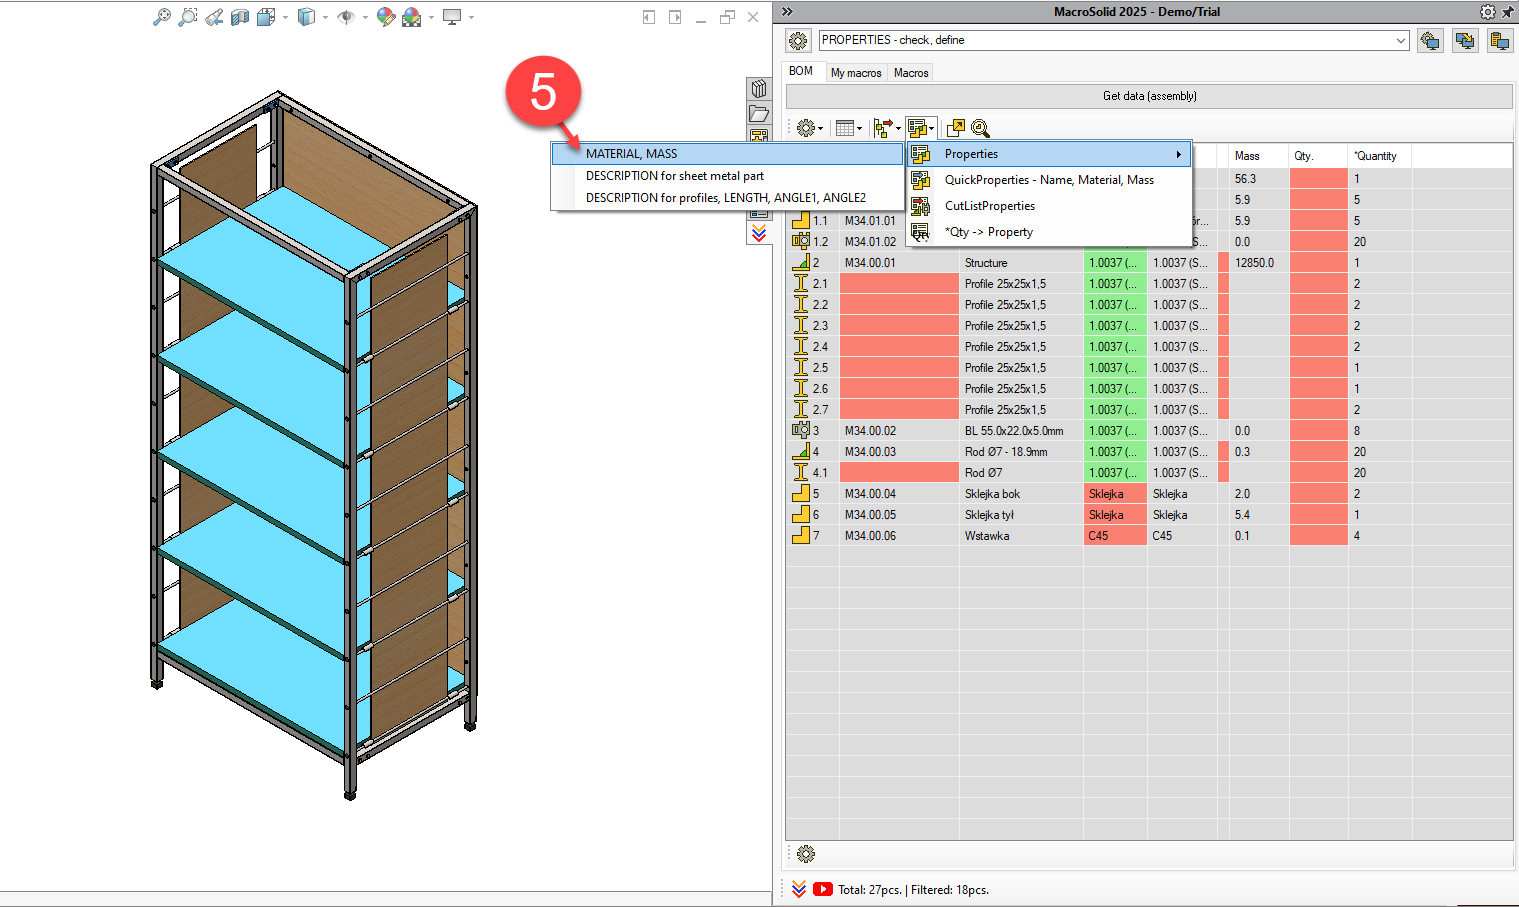Open the Properties submenu entry
Viewport: 1519px width, 907px height.
click(x=1049, y=154)
